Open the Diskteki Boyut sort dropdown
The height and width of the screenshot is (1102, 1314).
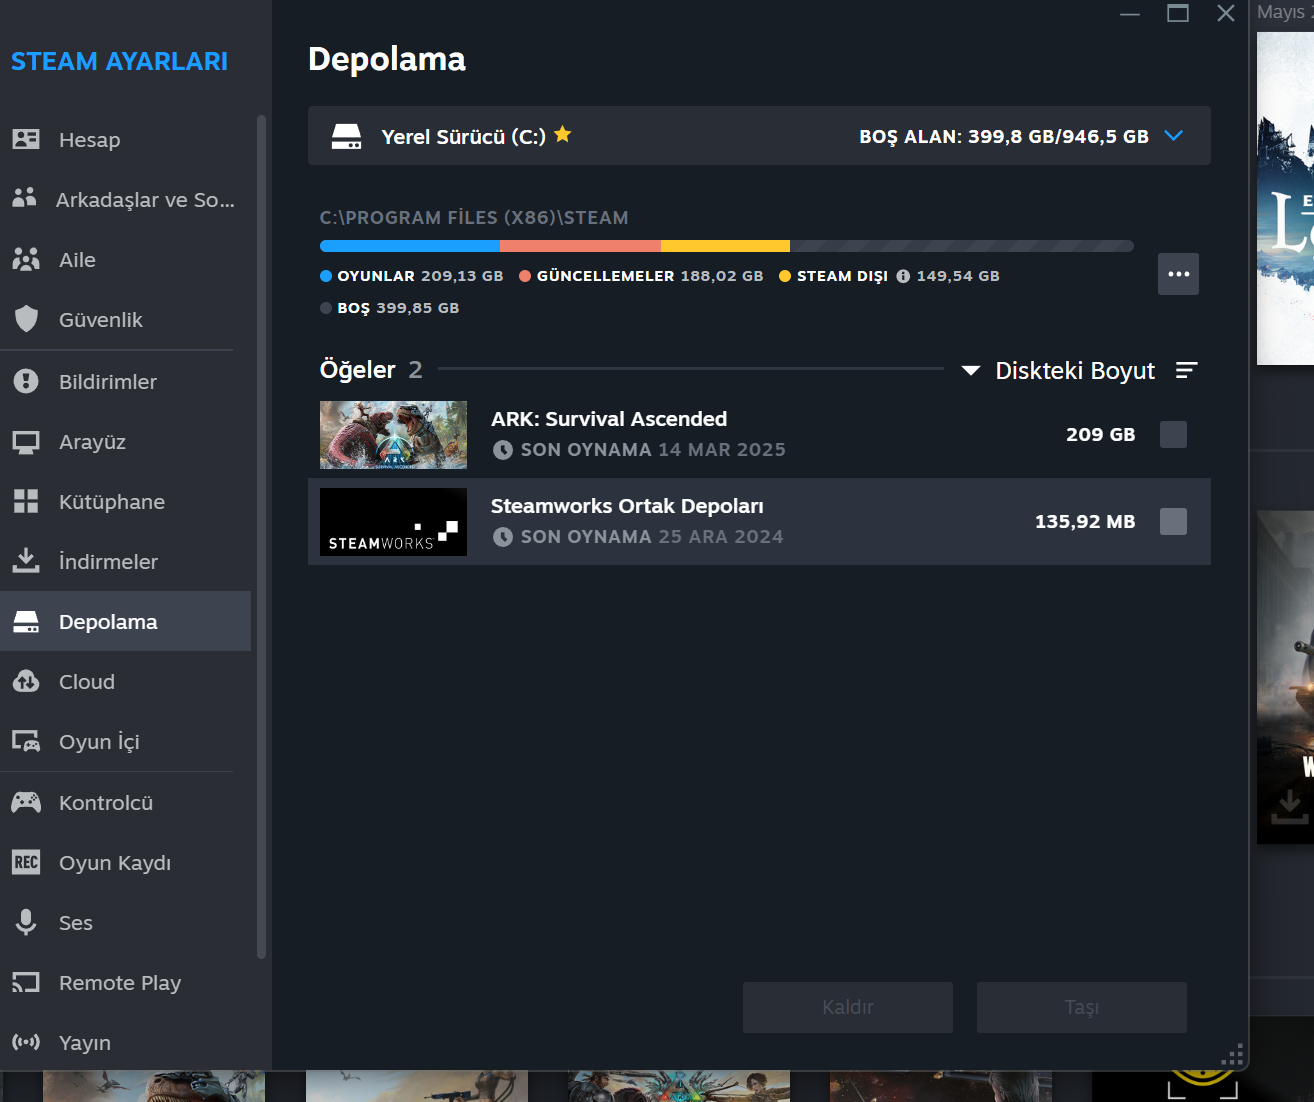pos(1059,371)
